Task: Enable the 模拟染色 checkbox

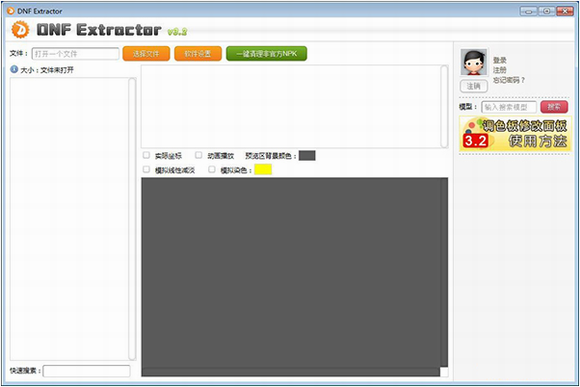Action: (x=212, y=169)
